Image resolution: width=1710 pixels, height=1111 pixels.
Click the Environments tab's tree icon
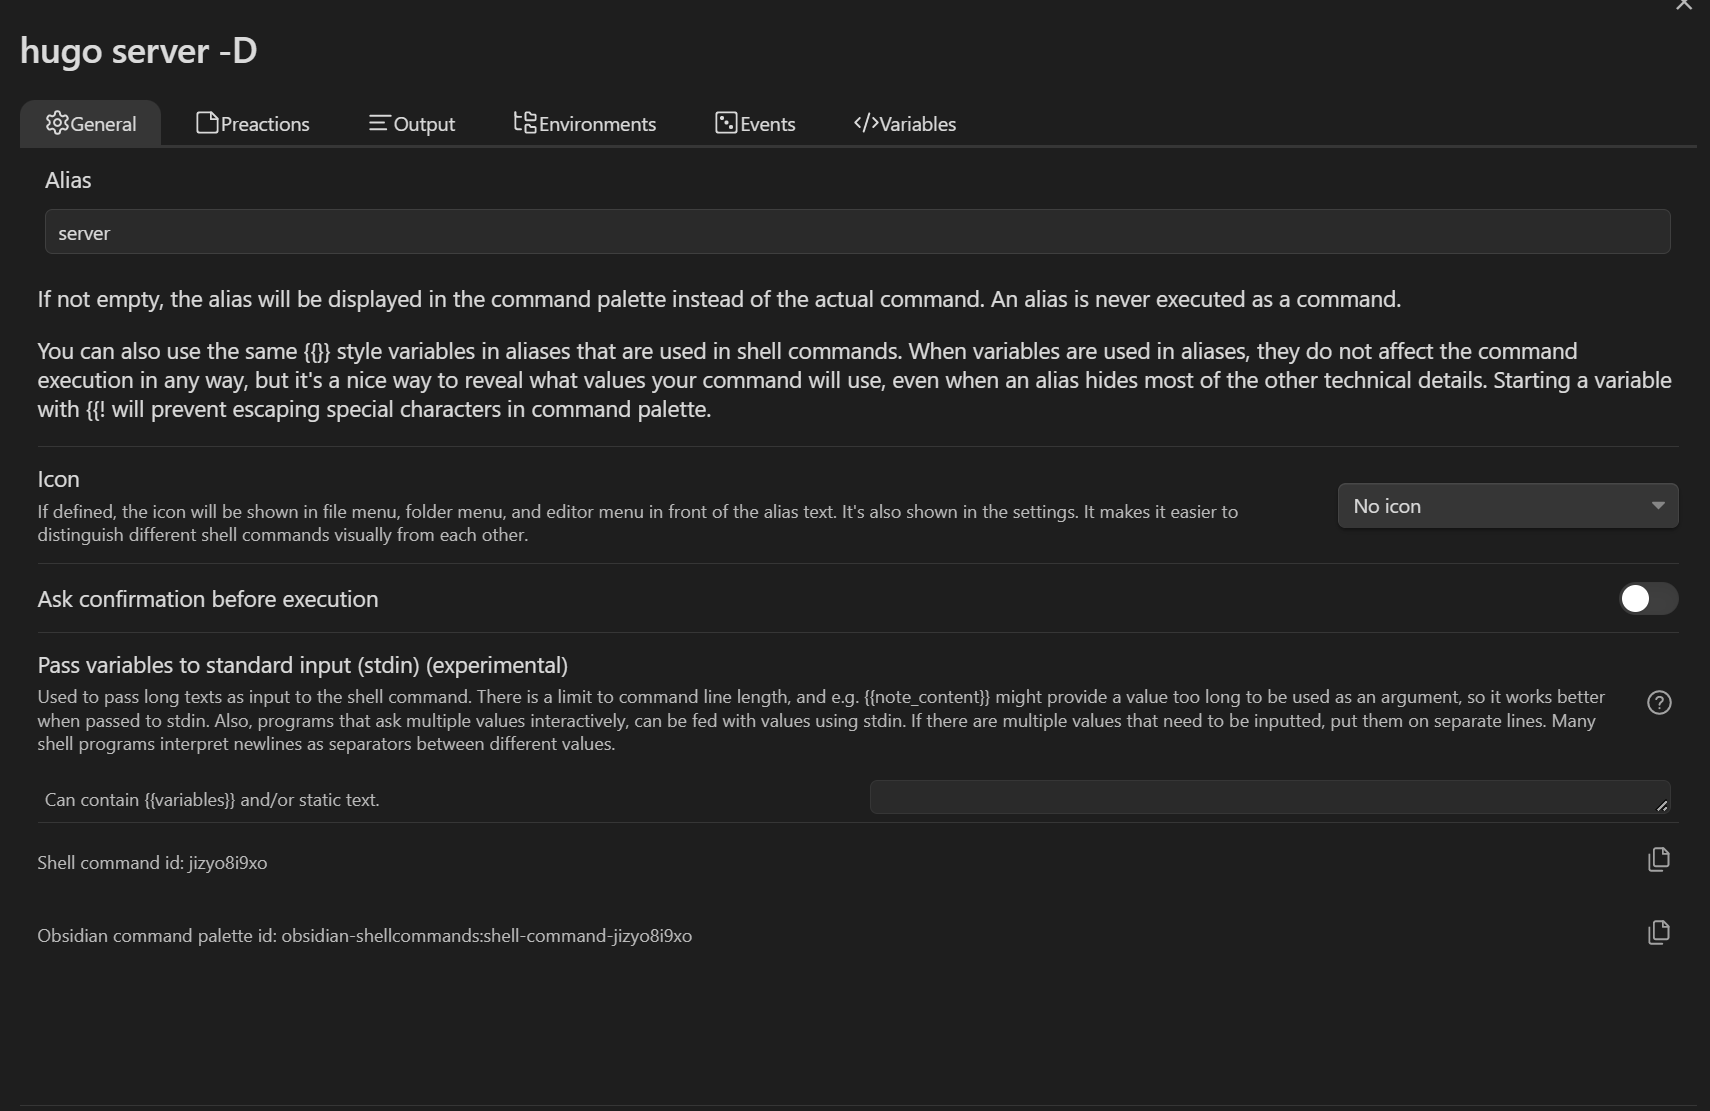(x=525, y=123)
